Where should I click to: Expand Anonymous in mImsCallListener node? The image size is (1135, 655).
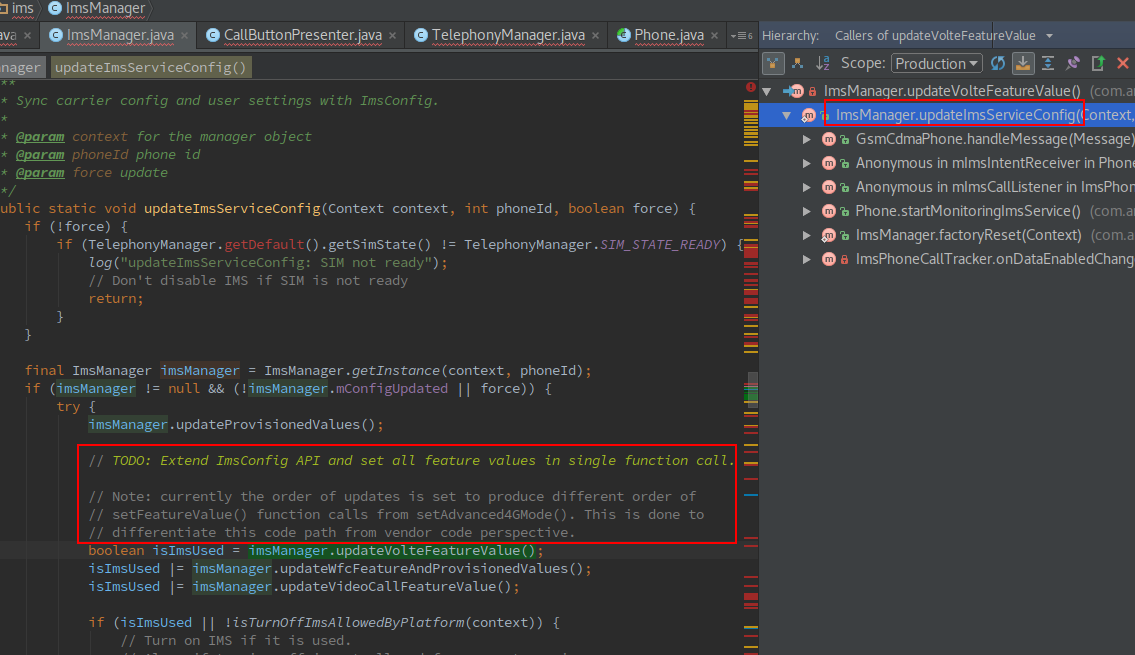tap(806, 187)
